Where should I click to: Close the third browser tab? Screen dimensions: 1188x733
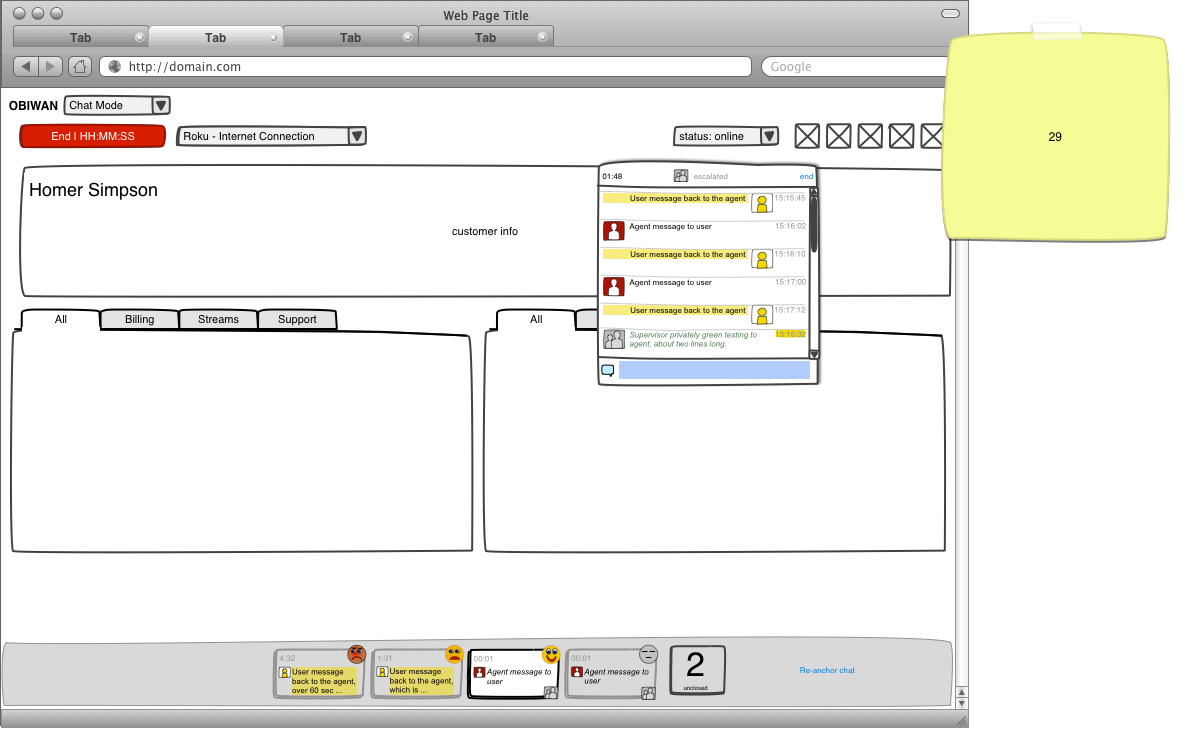pos(408,36)
